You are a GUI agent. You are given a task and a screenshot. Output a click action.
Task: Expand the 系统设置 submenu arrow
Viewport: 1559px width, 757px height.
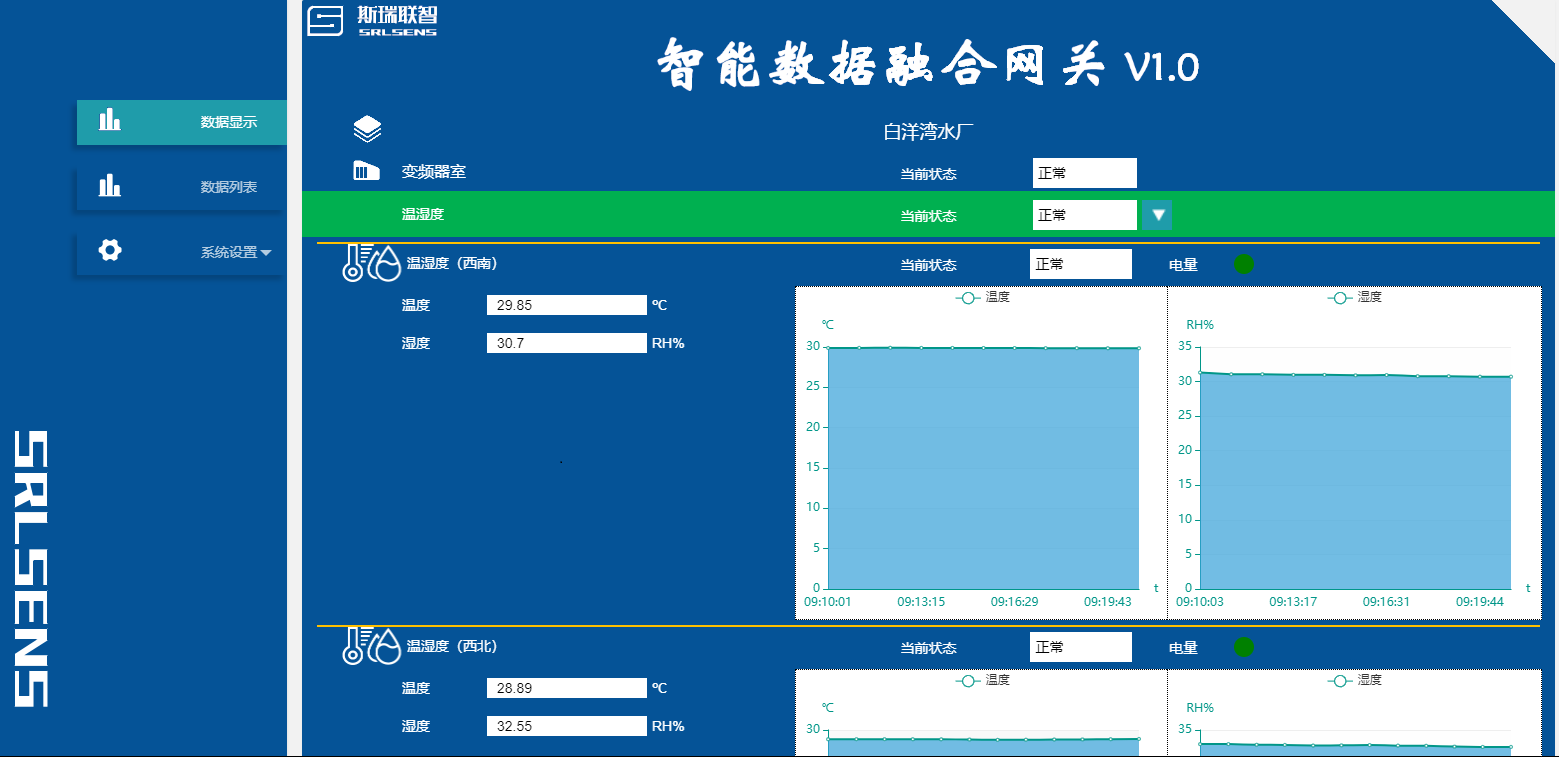point(266,253)
